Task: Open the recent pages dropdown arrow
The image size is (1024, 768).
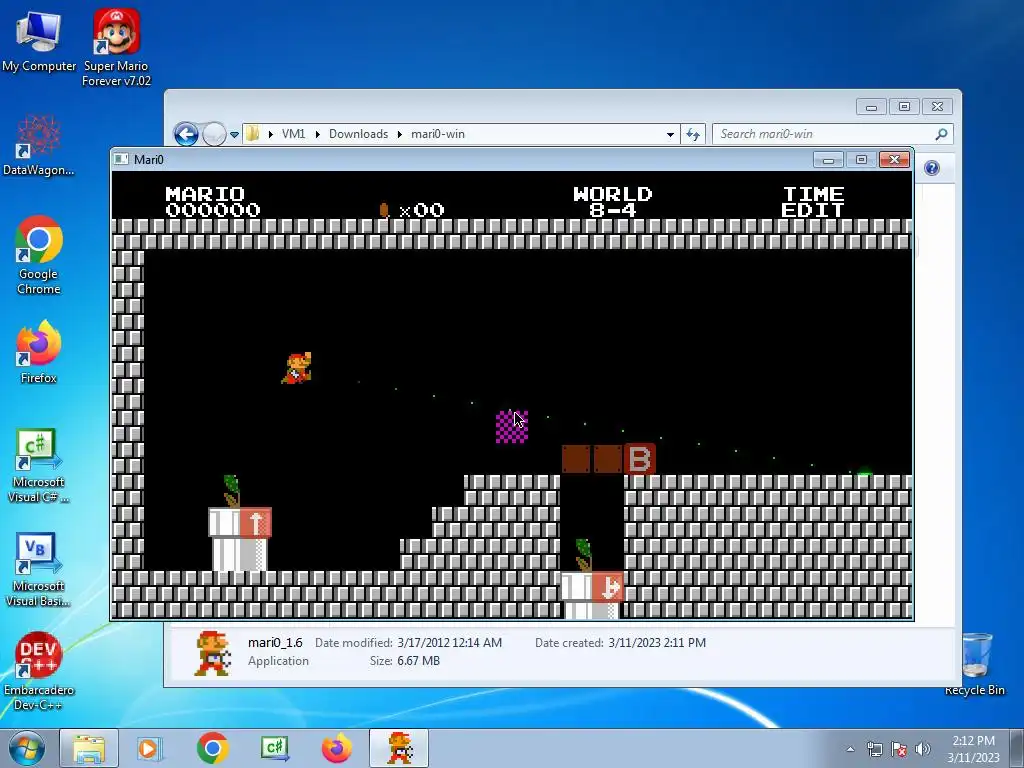Action: coord(234,135)
